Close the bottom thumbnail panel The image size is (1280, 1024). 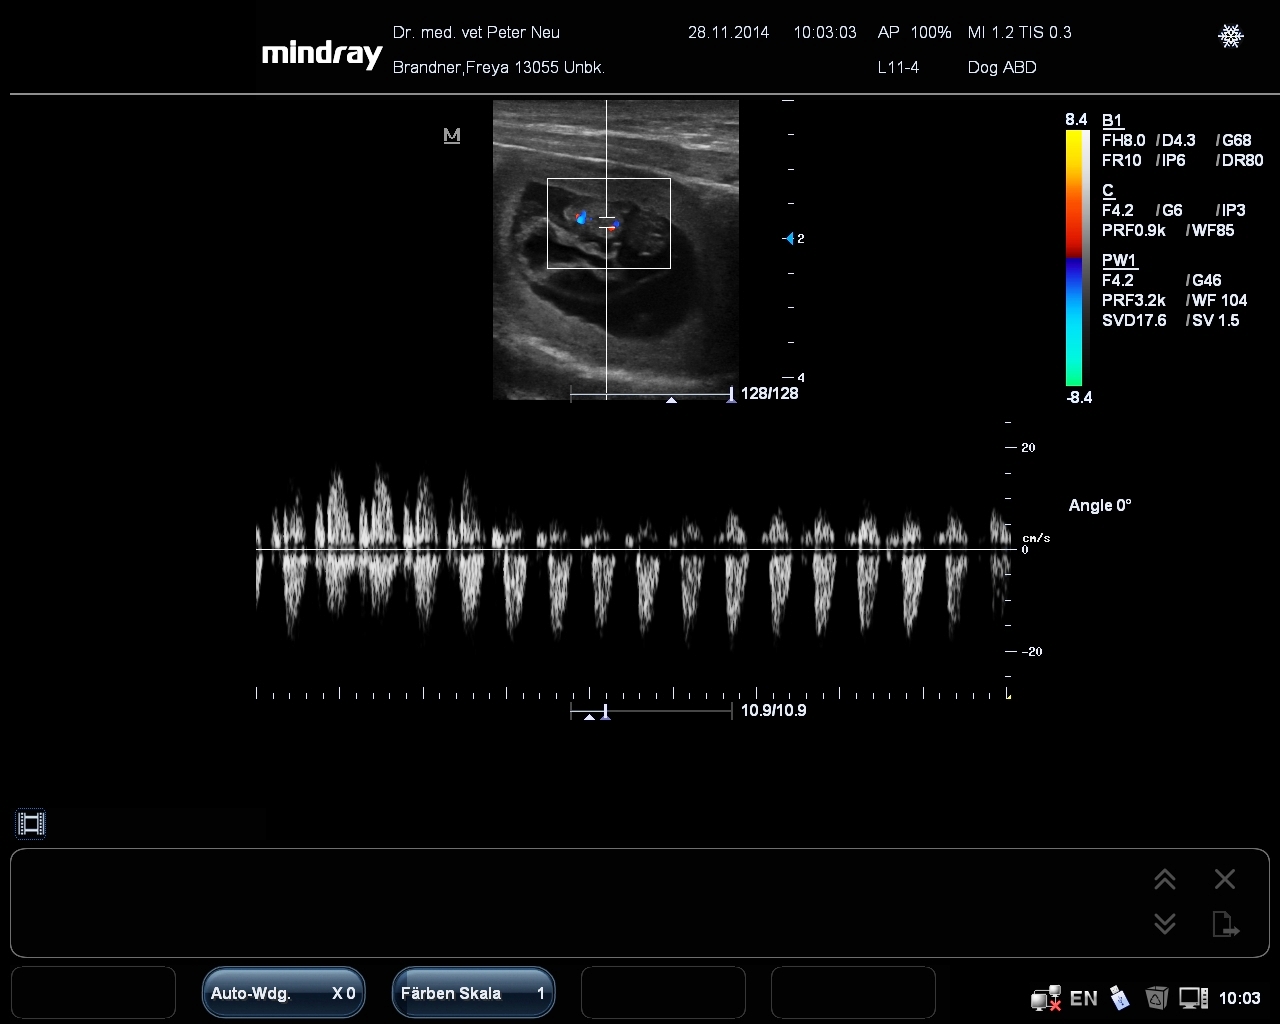coord(1225,879)
